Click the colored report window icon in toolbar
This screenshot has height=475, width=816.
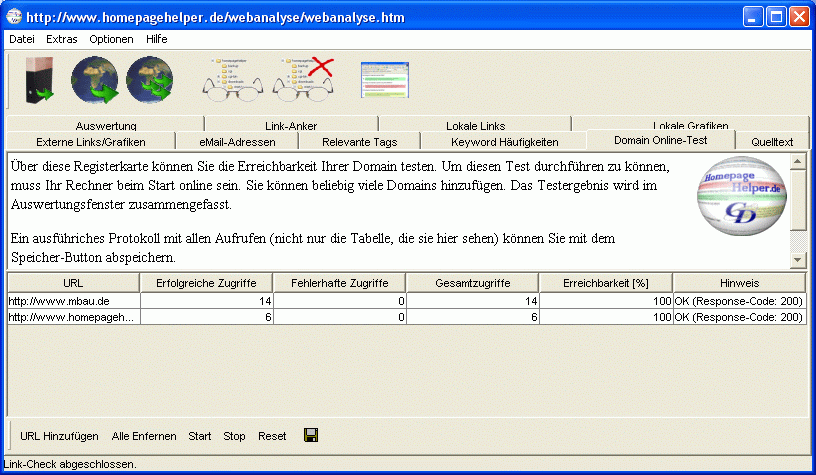click(385, 80)
